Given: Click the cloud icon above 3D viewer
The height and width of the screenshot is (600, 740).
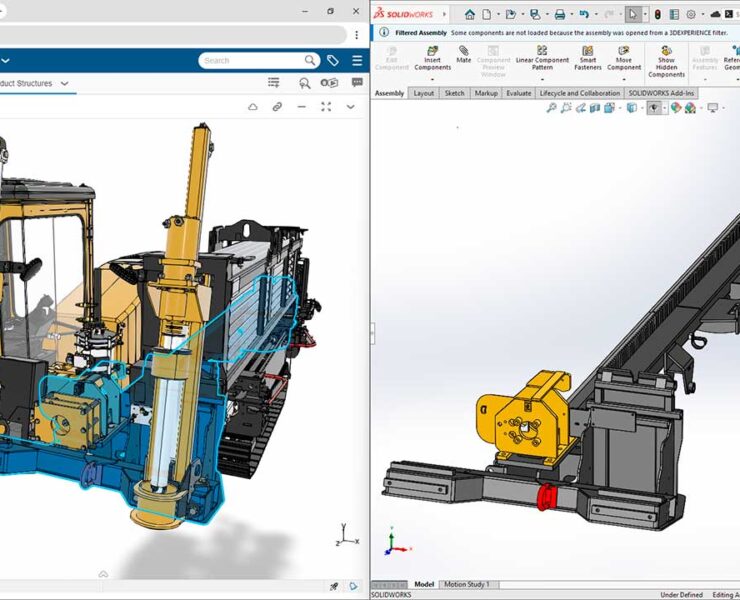Looking at the screenshot, I should [253, 107].
